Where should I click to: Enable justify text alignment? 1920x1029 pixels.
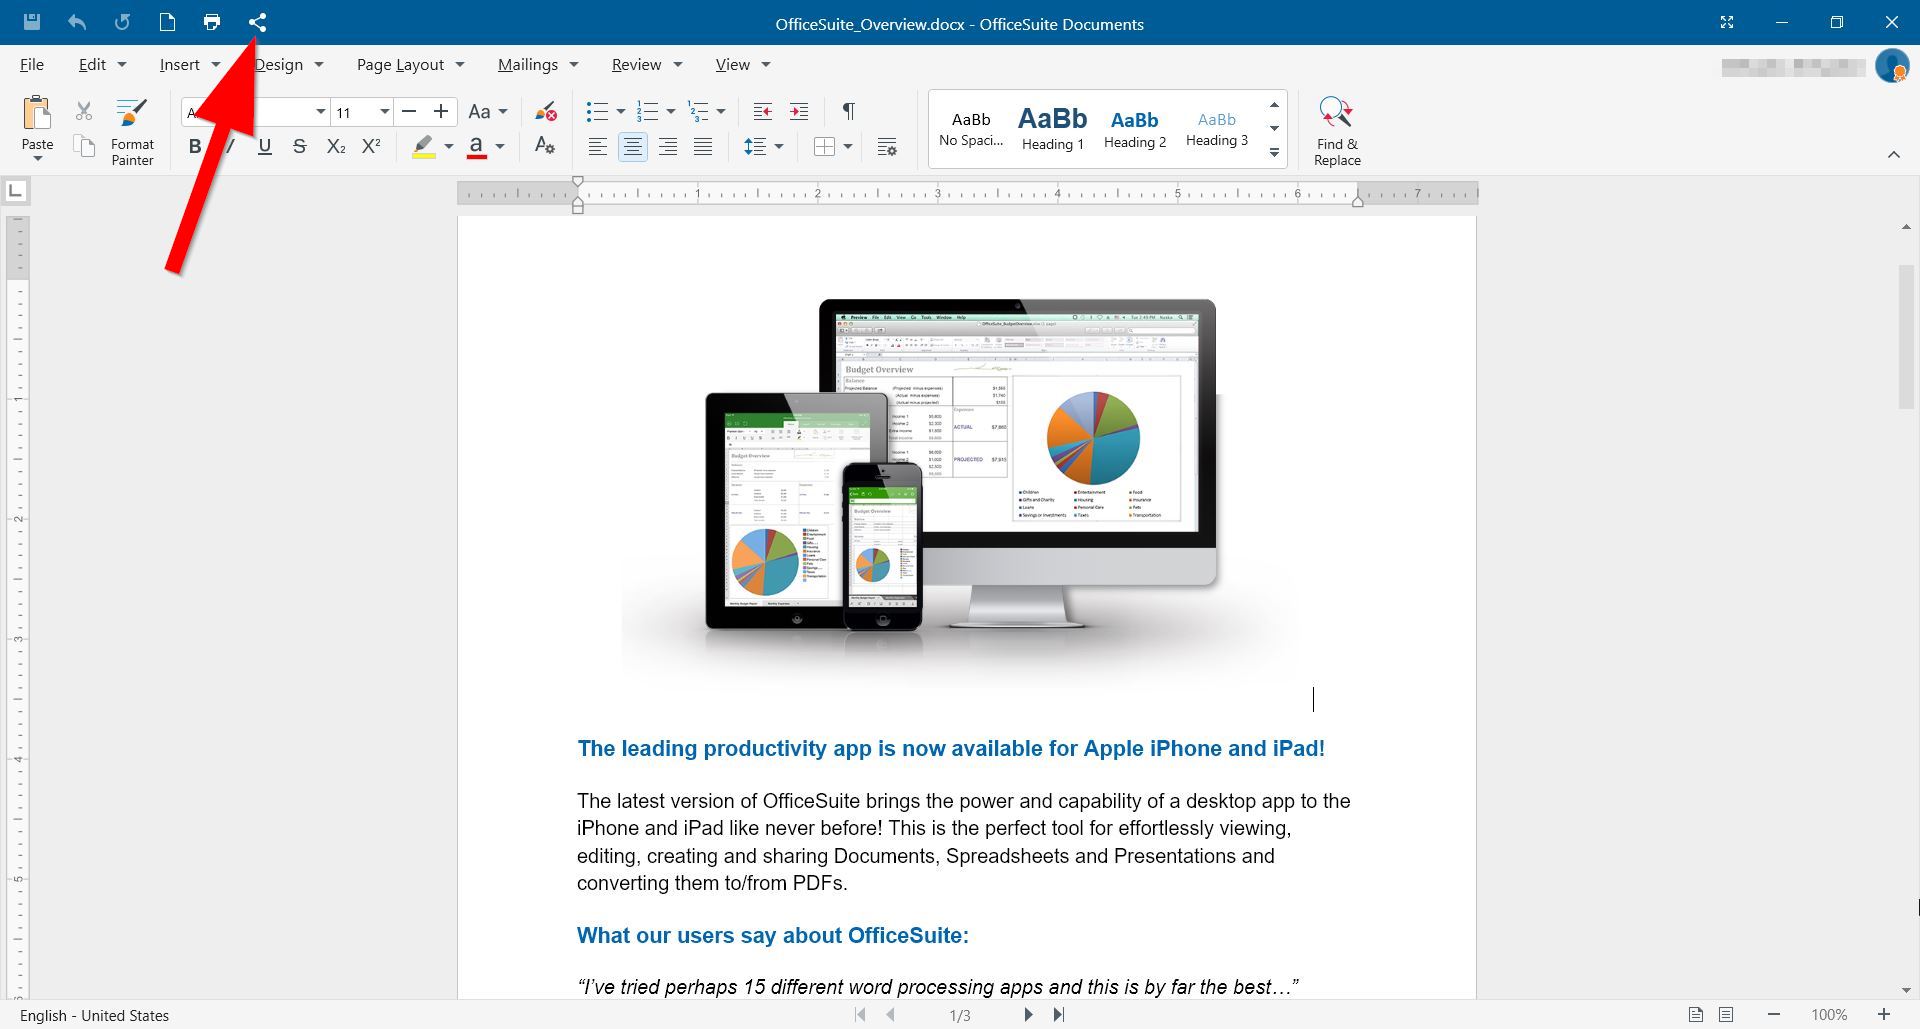703,147
